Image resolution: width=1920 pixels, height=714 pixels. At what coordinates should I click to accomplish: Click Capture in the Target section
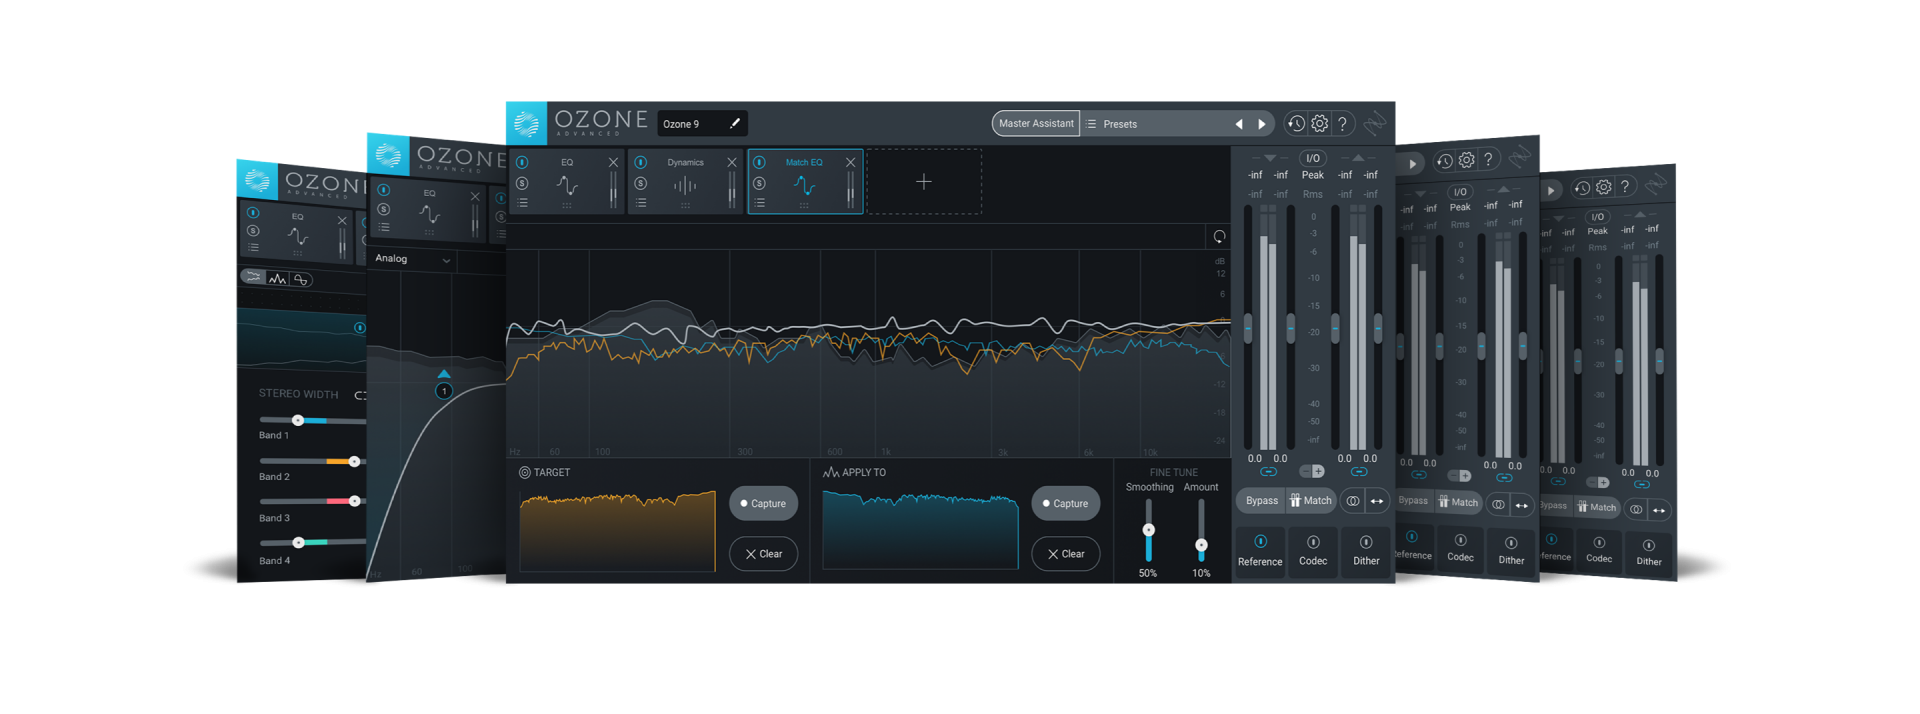[763, 504]
